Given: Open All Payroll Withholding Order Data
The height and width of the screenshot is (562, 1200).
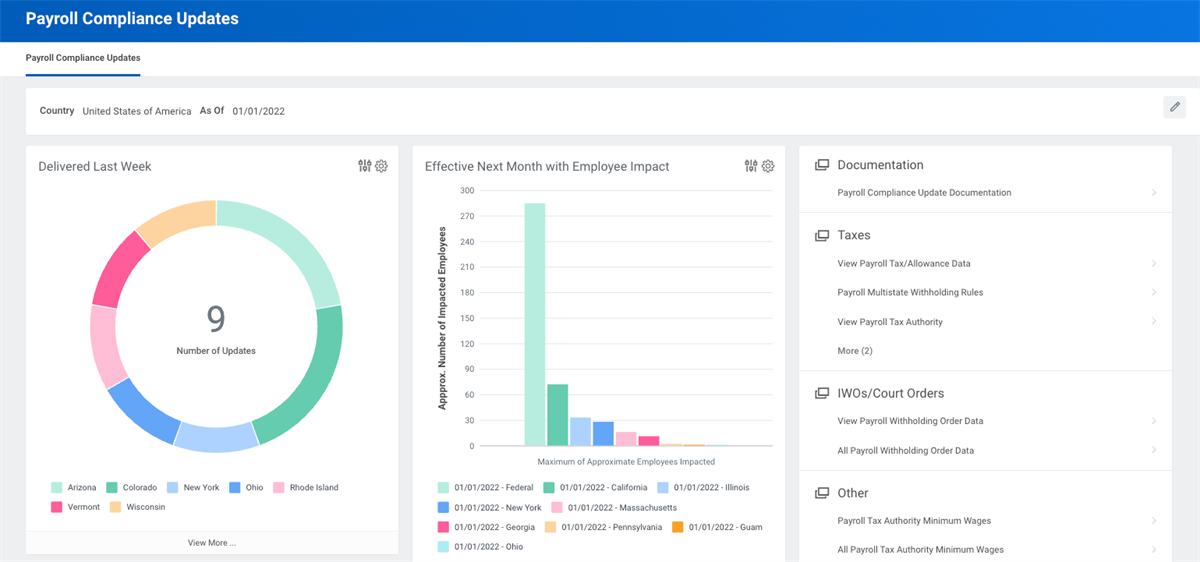Looking at the screenshot, I should [905, 450].
